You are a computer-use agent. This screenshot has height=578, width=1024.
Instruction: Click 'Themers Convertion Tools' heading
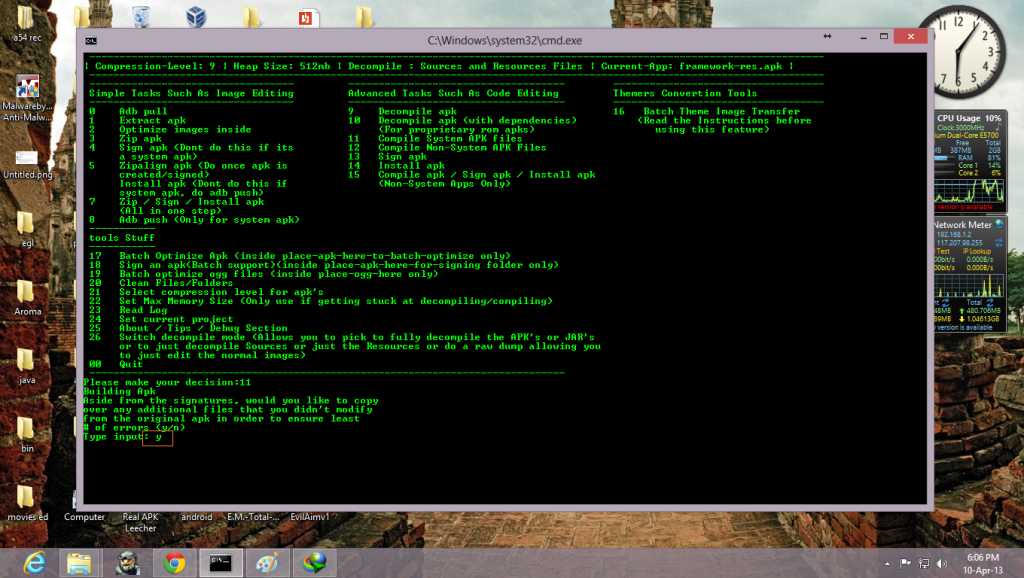click(685, 93)
